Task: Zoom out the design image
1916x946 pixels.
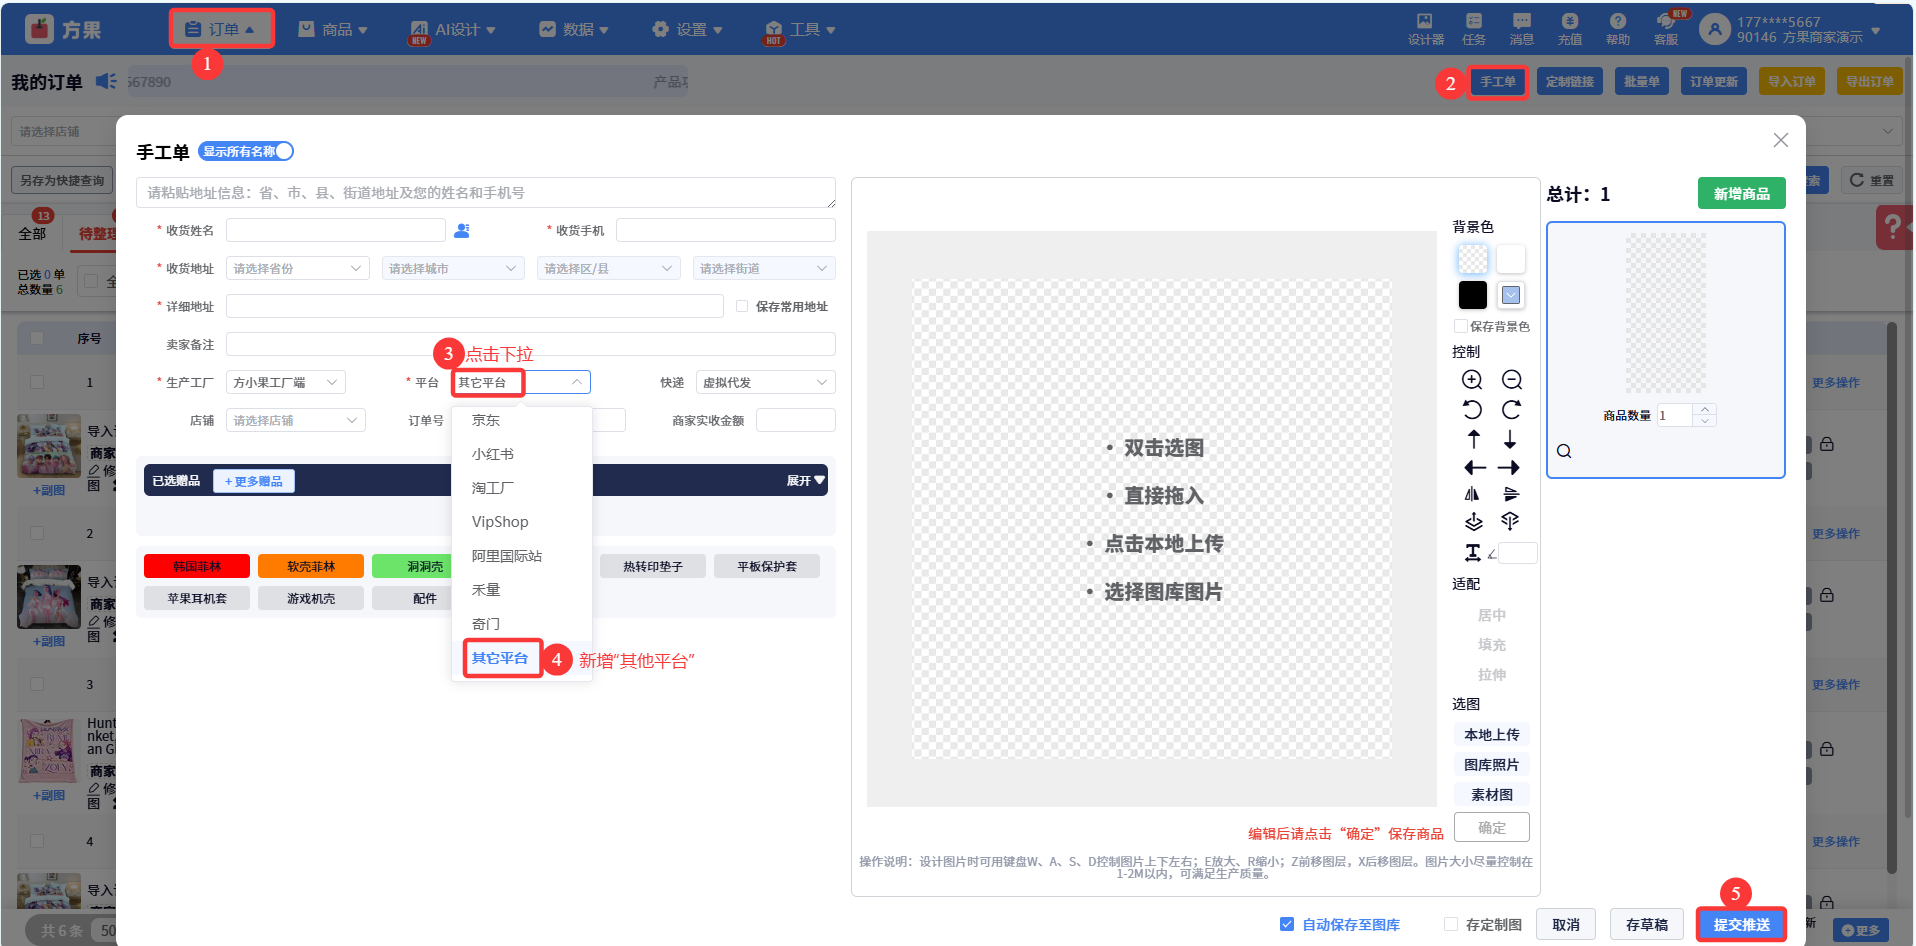Action: tap(1512, 380)
